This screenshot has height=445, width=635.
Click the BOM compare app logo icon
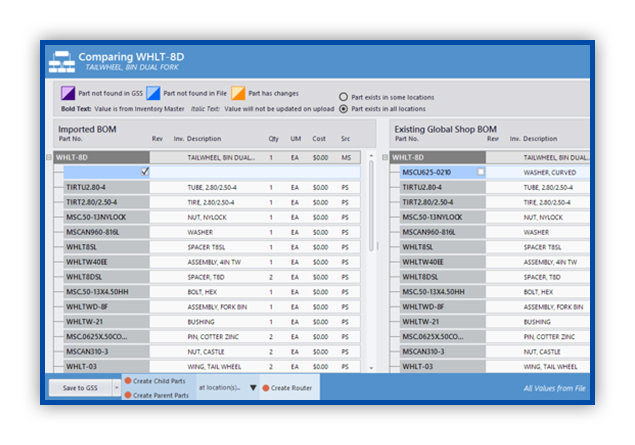[x=62, y=60]
